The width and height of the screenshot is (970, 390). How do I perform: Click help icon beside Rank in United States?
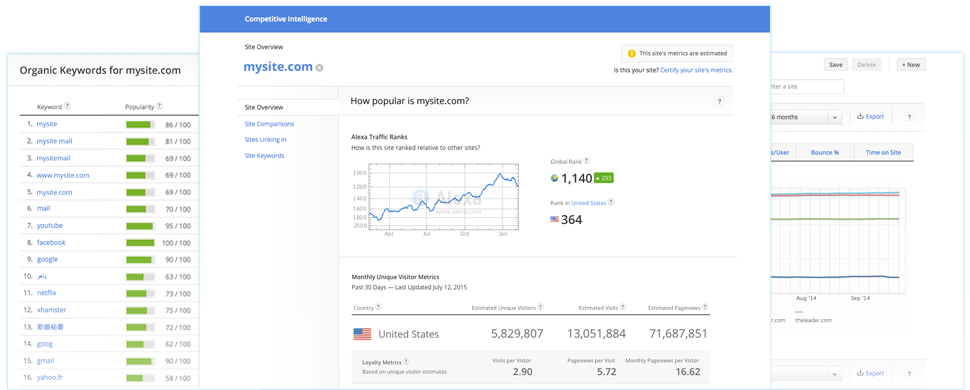(611, 202)
